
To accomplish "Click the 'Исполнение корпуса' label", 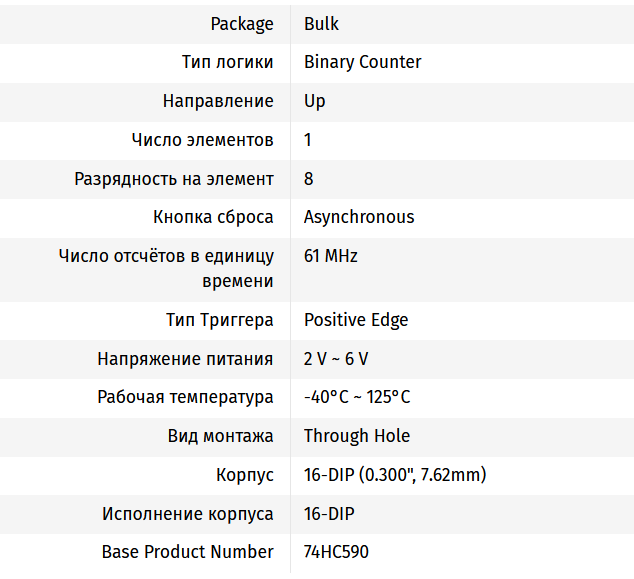I will coord(188,514).
